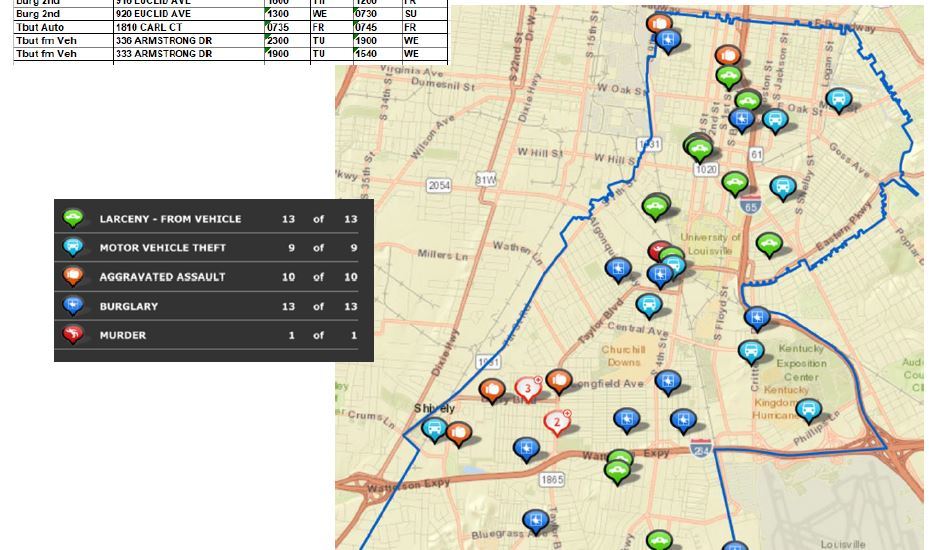Screen dimensions: 929x550
Task: Expand the cluster marker labeled 3
Action: [x=527, y=388]
